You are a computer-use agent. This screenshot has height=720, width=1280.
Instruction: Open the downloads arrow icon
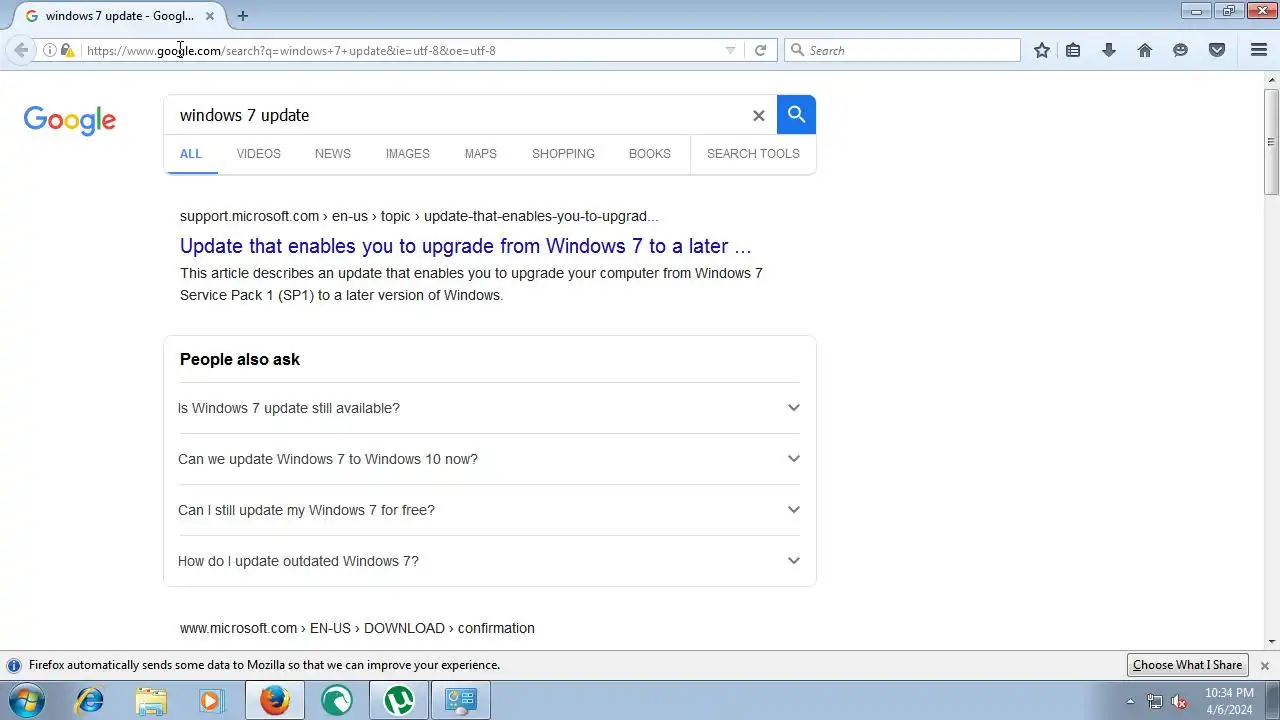[x=1109, y=50]
